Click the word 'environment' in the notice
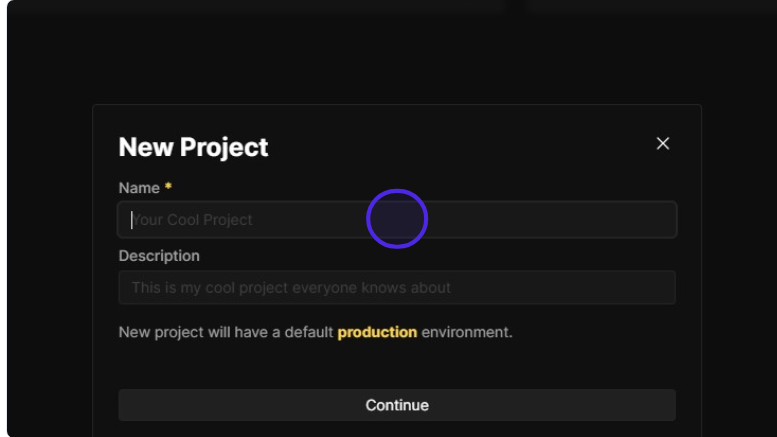Screen dimensions: 777x437 click(x=467, y=332)
